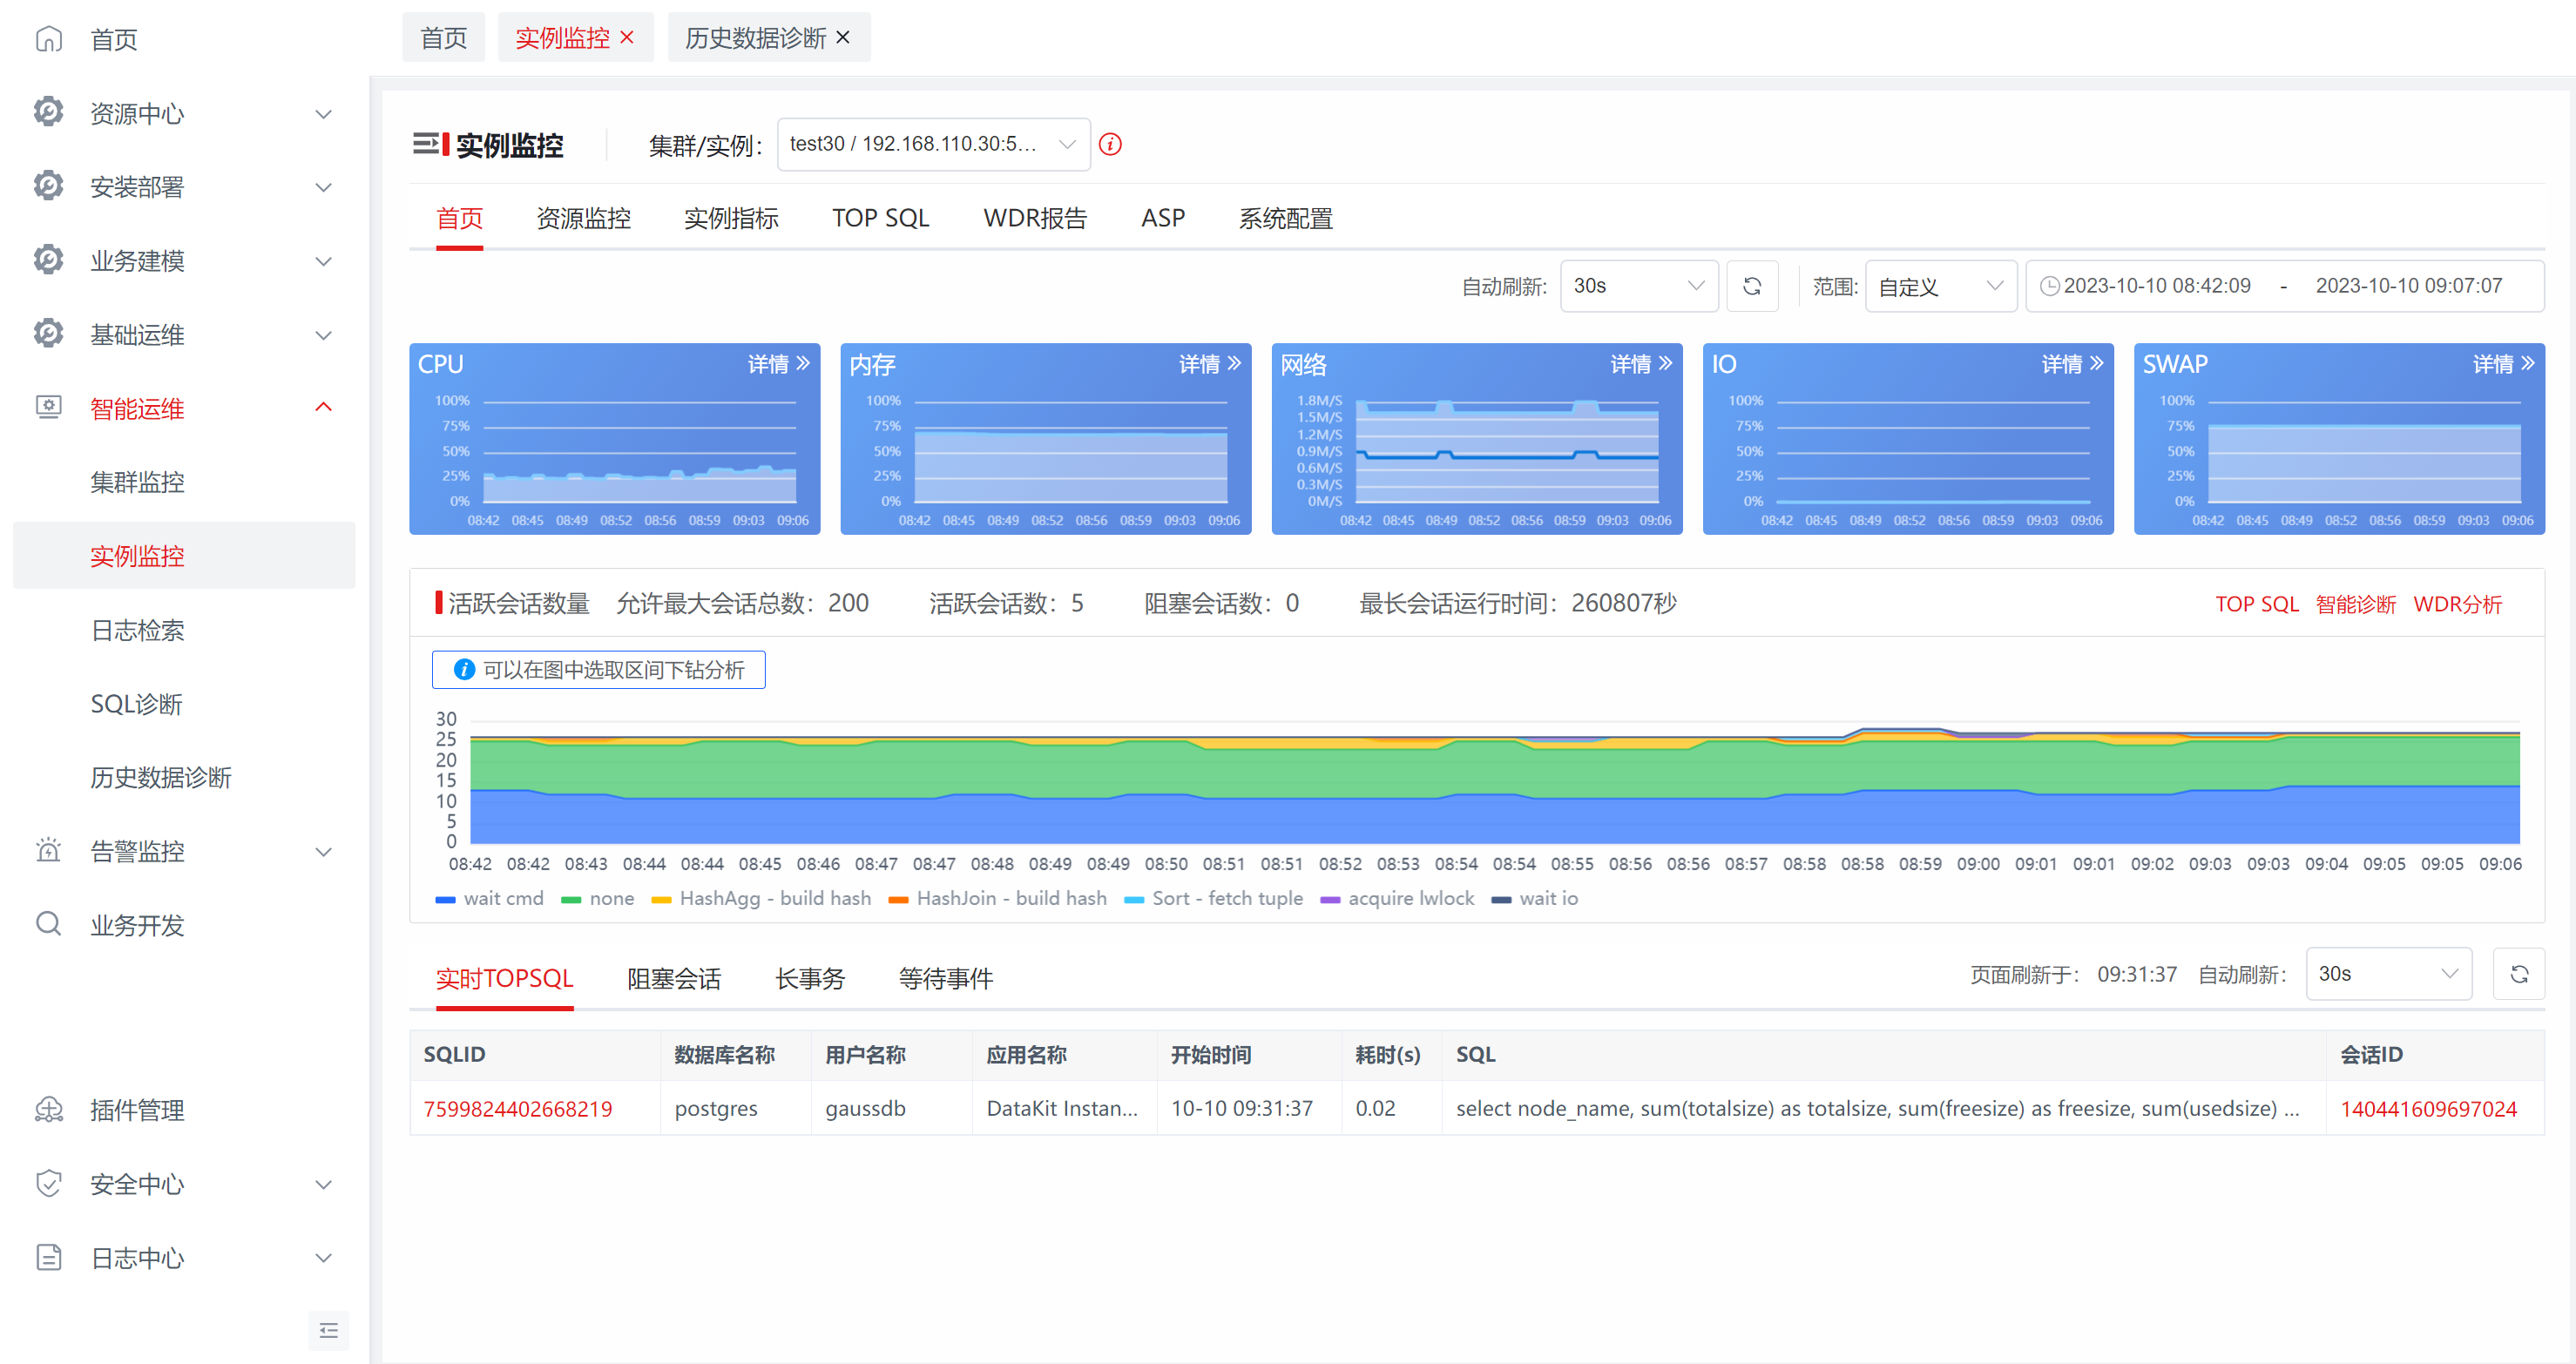Click the date range start time field

(x=2156, y=286)
